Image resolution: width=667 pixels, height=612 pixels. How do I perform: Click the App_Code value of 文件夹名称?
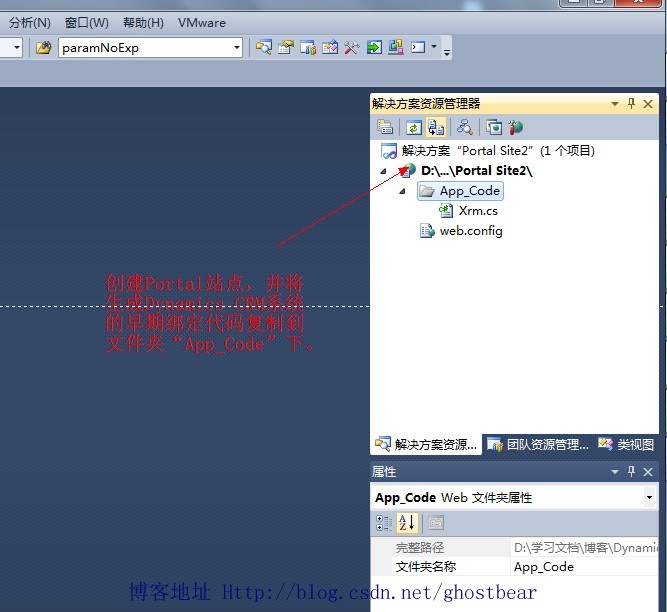[x=544, y=566]
